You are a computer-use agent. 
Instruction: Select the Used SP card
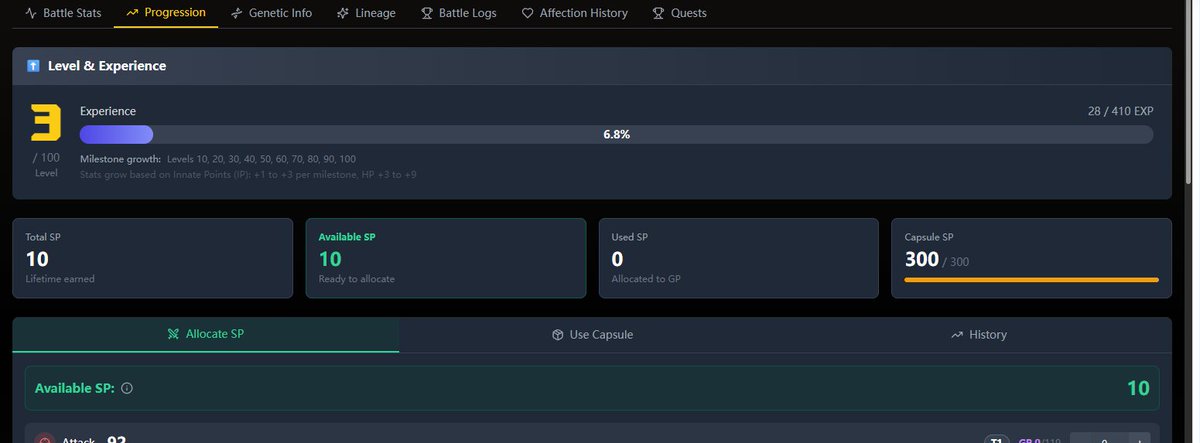coord(738,258)
